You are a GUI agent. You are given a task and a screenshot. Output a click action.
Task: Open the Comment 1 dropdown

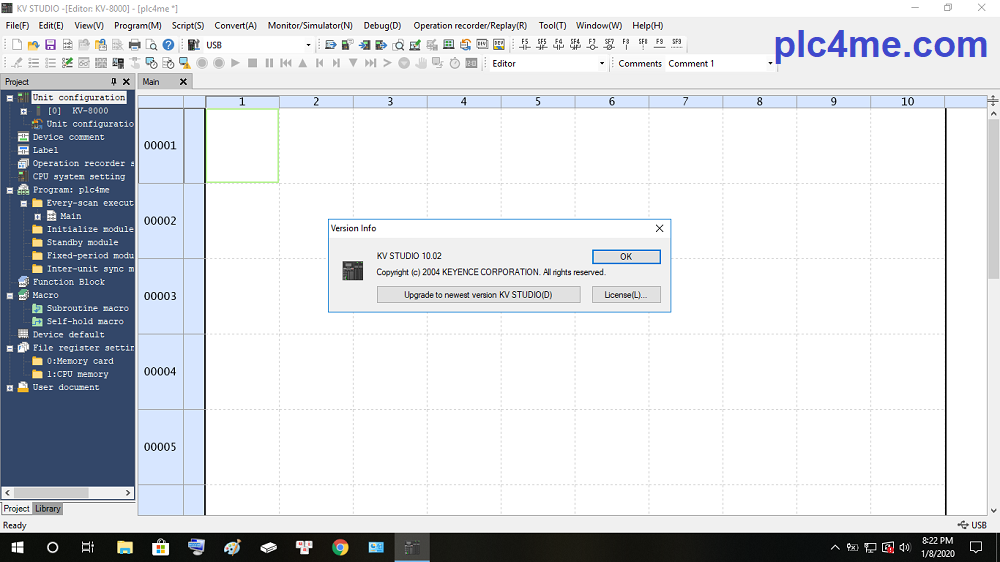point(770,63)
